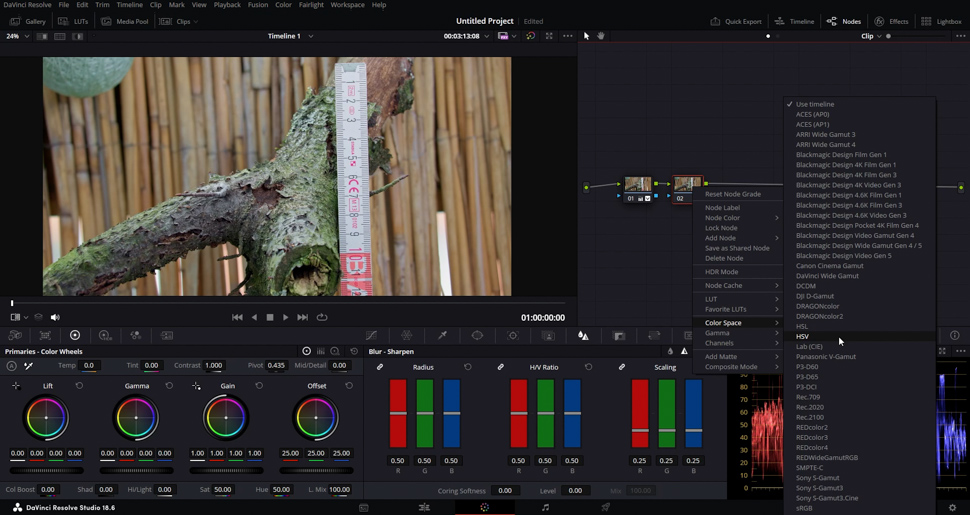Mute viewer audio speaker
The height and width of the screenshot is (515, 970).
tap(55, 317)
